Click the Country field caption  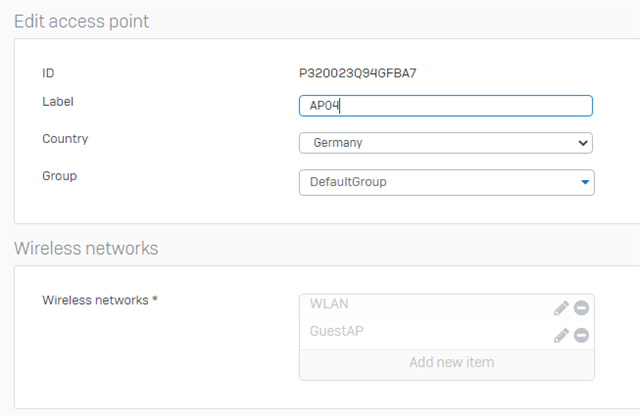pos(65,139)
